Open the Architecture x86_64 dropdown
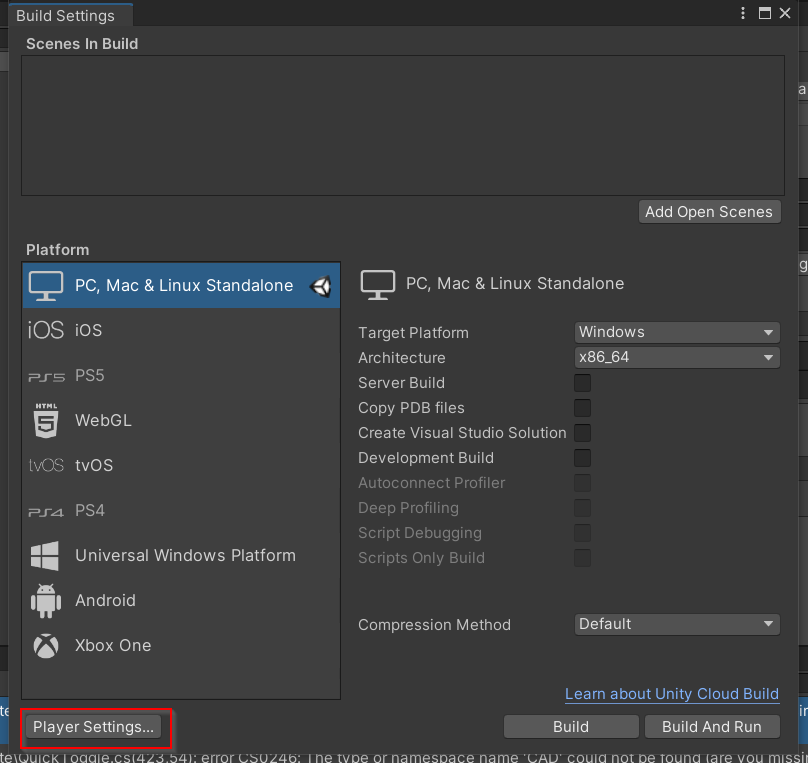Image resolution: width=808 pixels, height=763 pixels. click(677, 358)
